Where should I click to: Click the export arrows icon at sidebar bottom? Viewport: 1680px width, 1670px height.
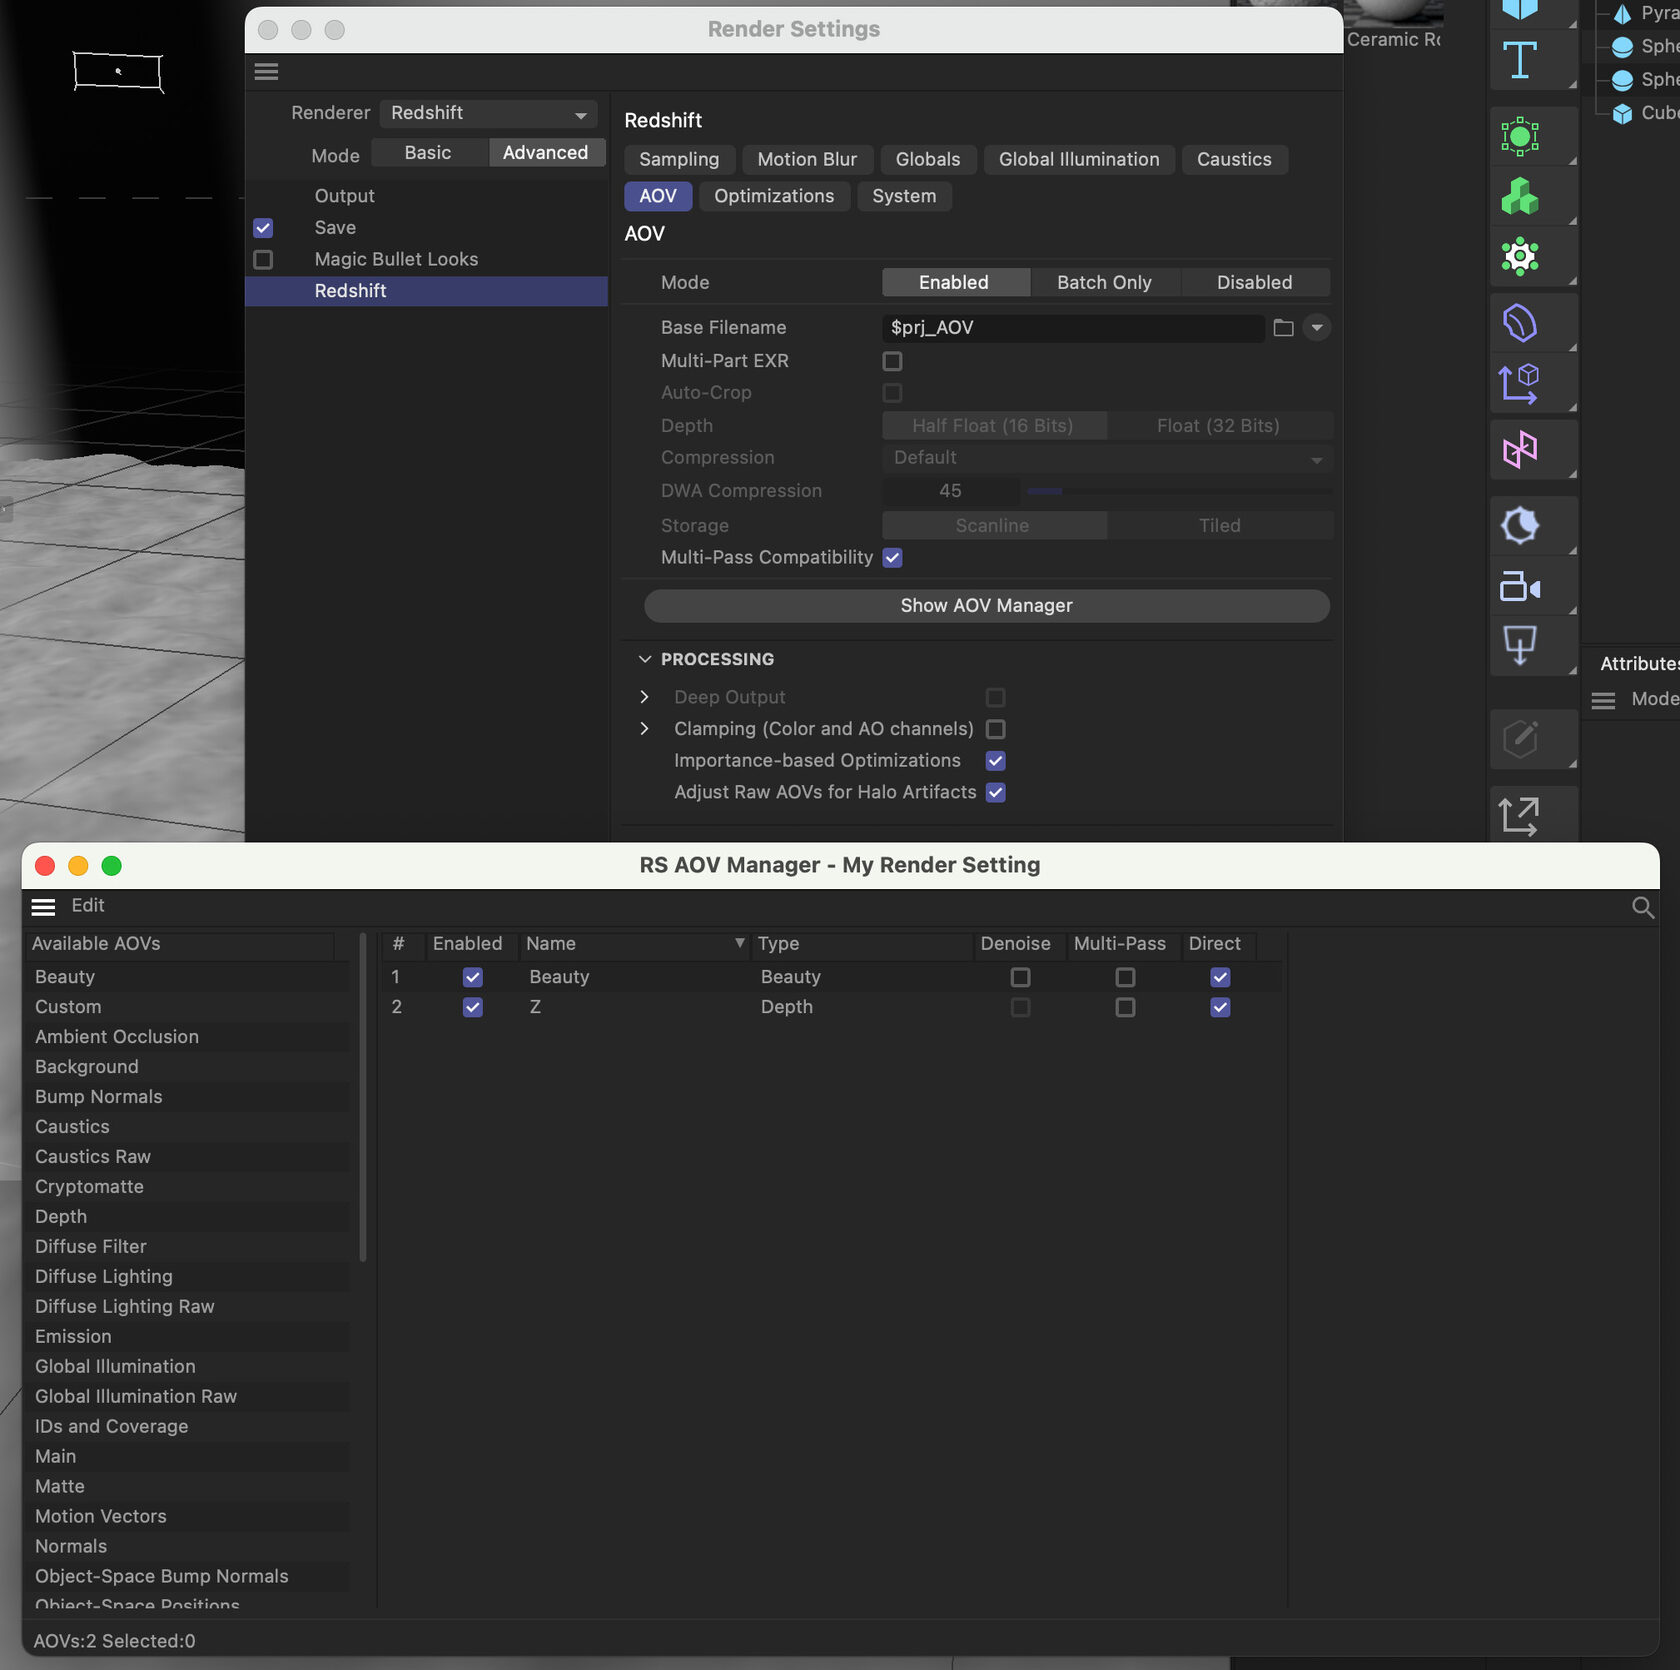tap(1519, 815)
